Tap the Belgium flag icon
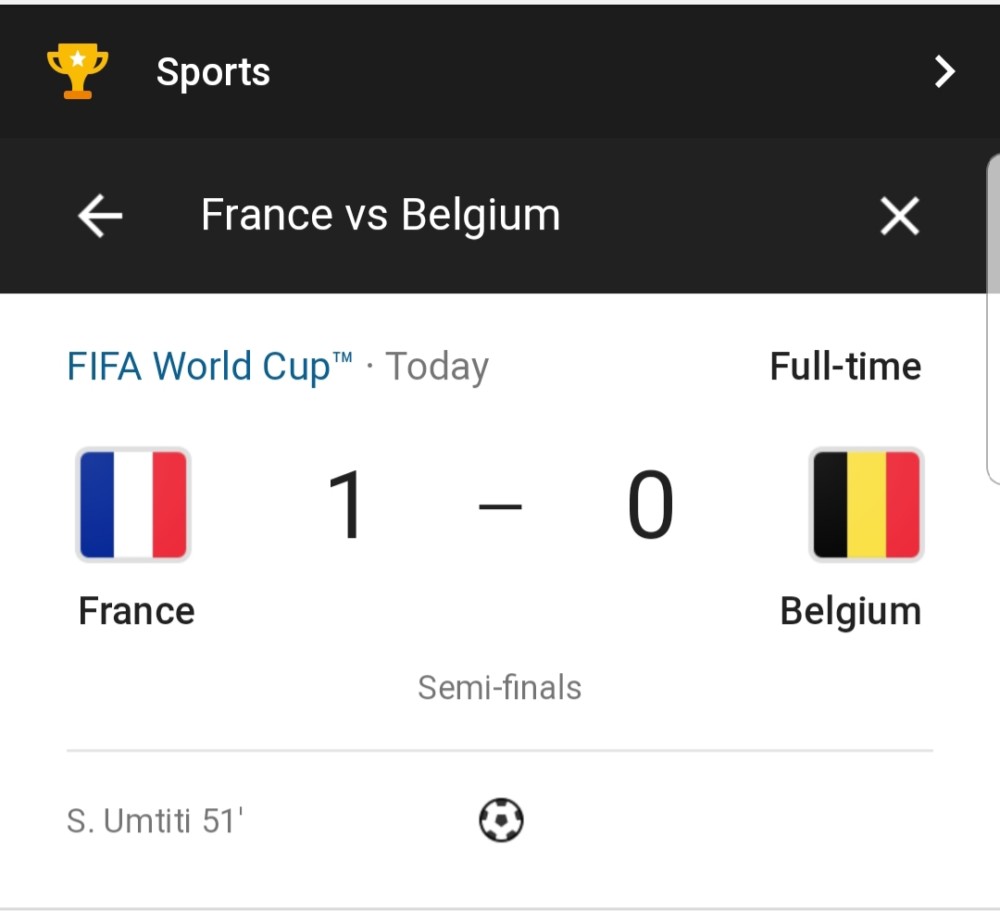 pos(866,504)
